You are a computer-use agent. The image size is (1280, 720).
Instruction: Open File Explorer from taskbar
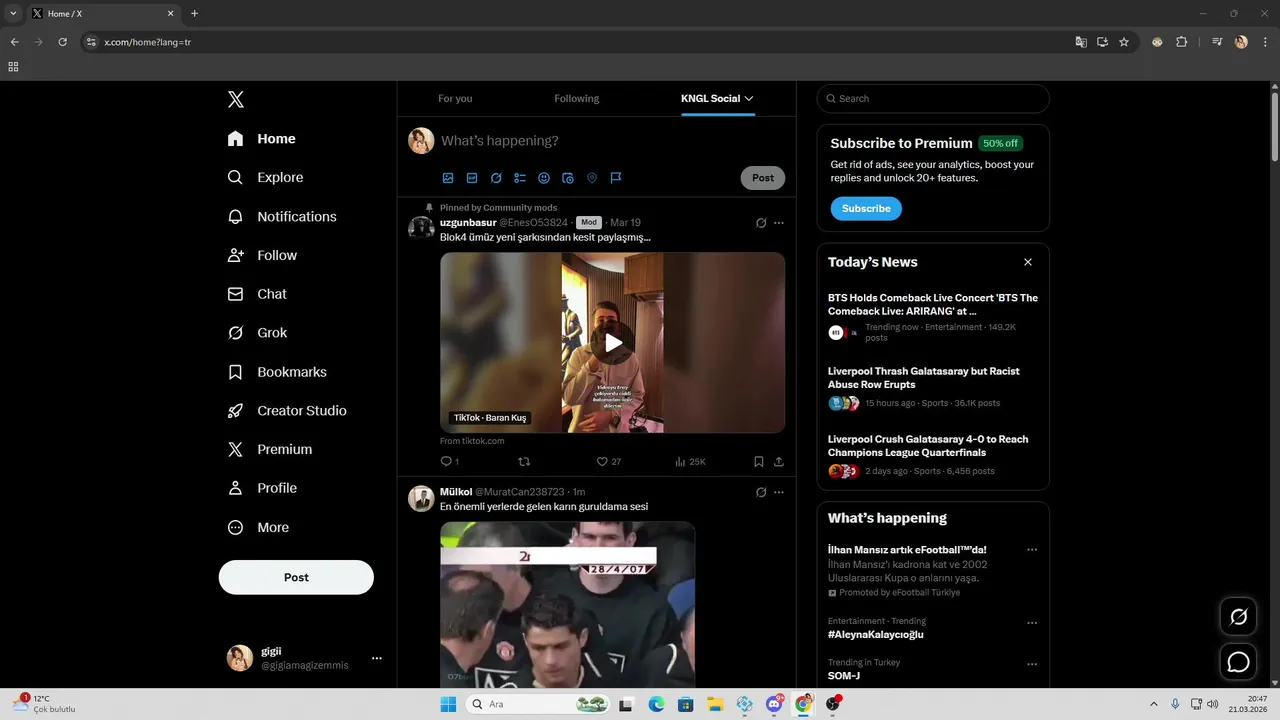point(715,704)
